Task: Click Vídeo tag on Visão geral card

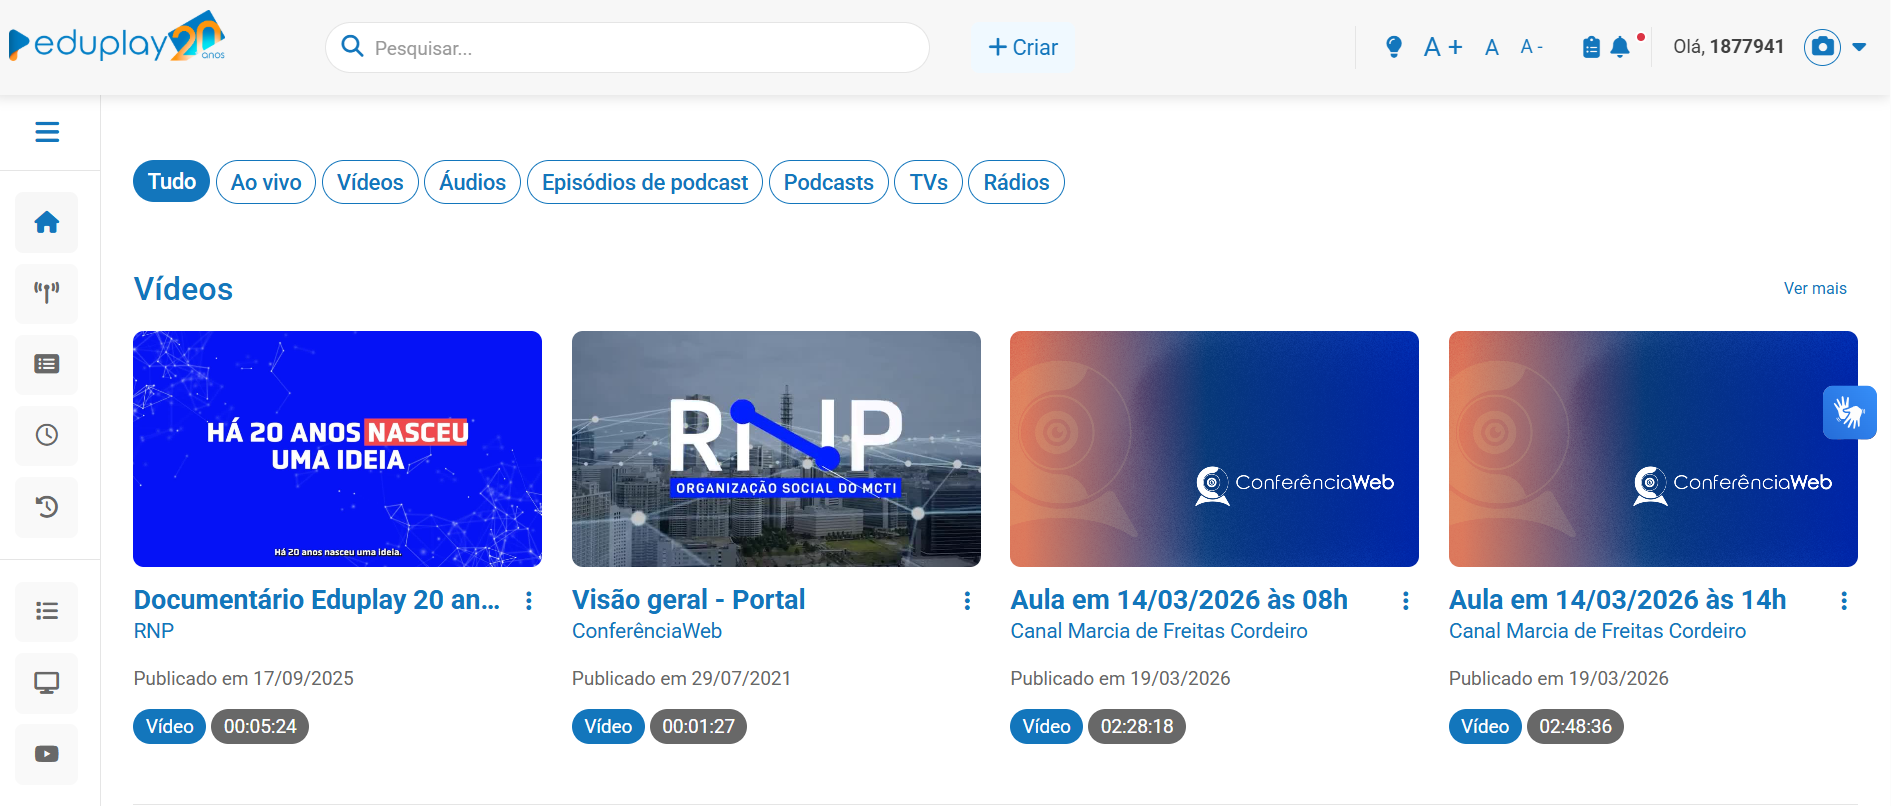Action: tap(608, 726)
